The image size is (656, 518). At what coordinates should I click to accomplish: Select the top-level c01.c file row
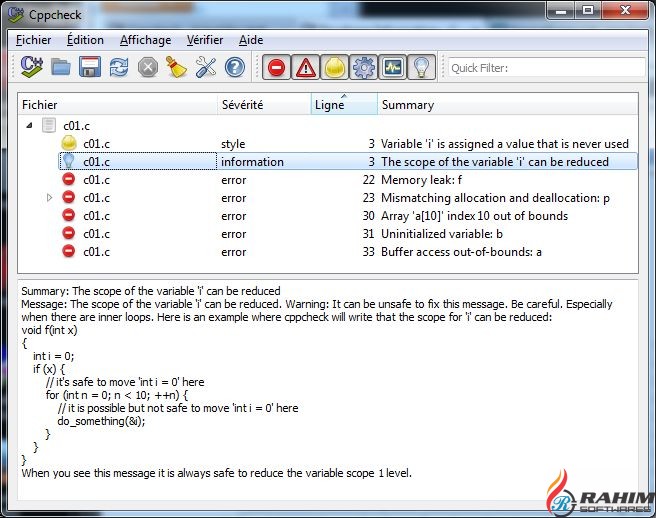328,126
